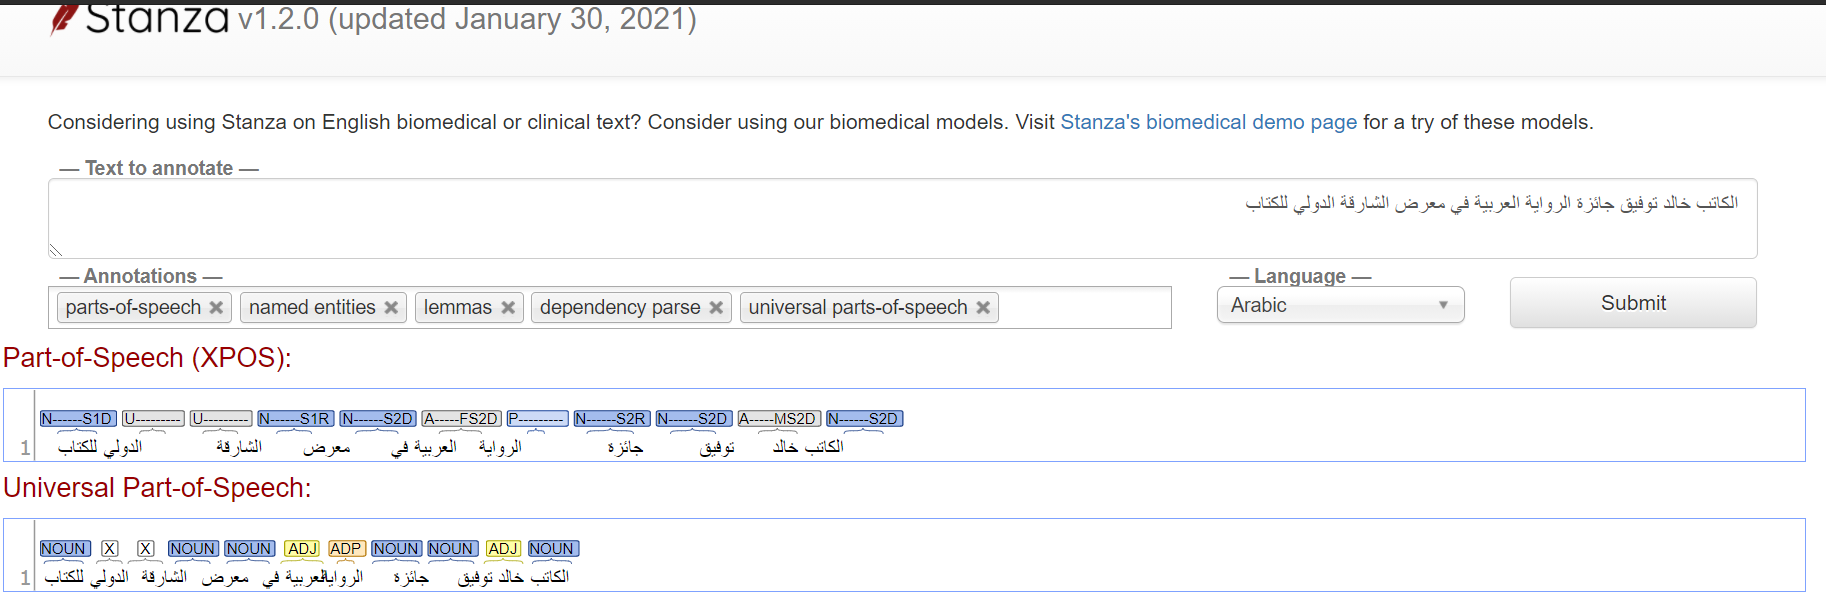Click the dependency parse annotation tag label

(620, 308)
